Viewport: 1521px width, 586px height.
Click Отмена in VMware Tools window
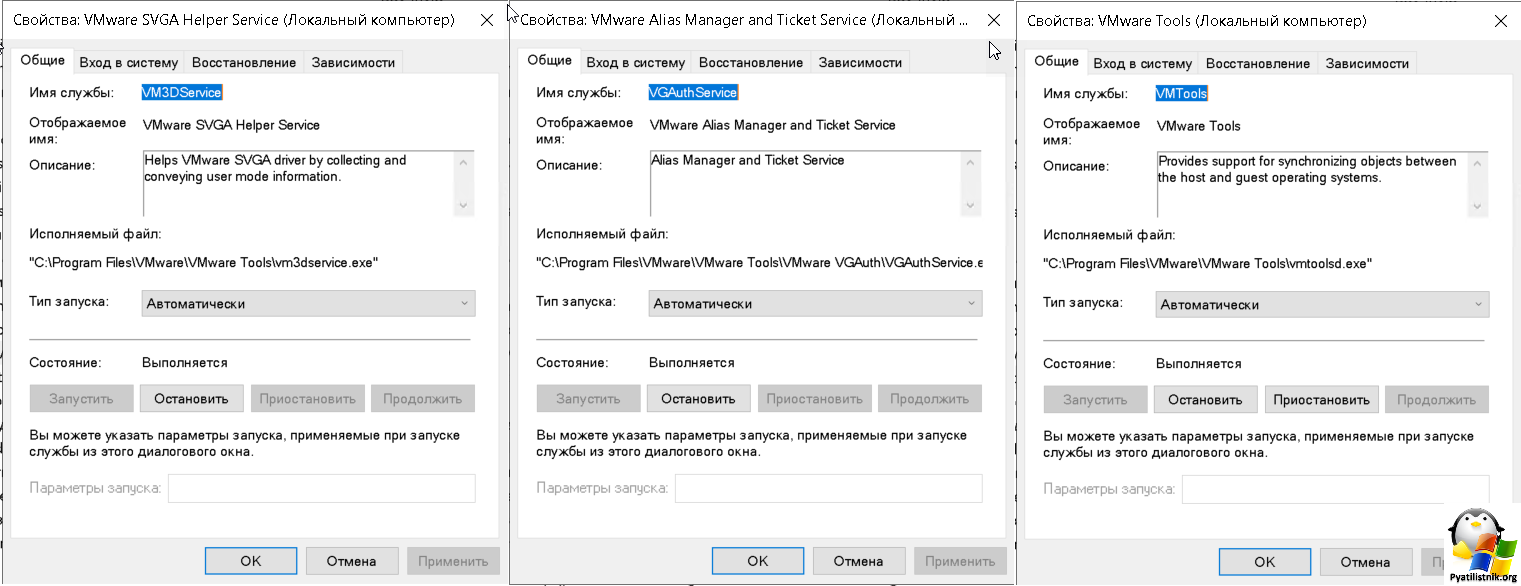click(1366, 562)
